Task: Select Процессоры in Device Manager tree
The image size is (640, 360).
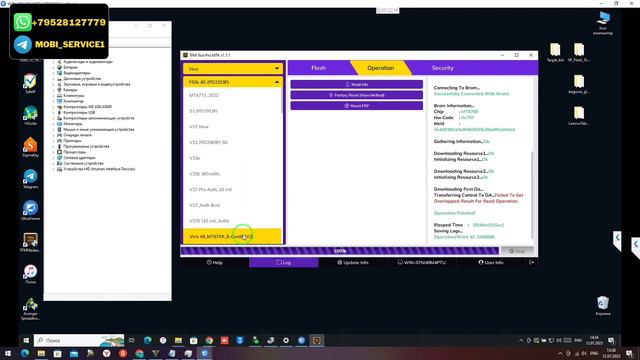Action: (x=74, y=152)
